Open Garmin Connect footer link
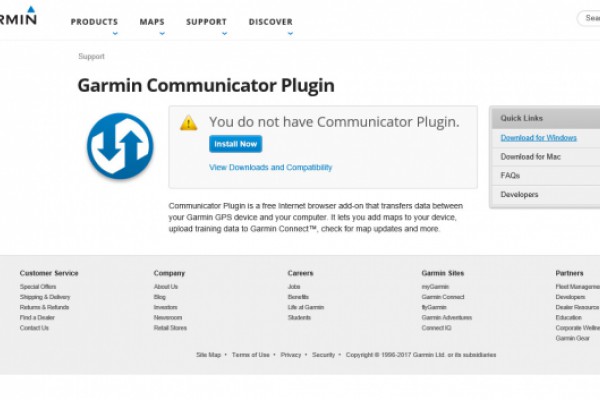 coord(443,297)
